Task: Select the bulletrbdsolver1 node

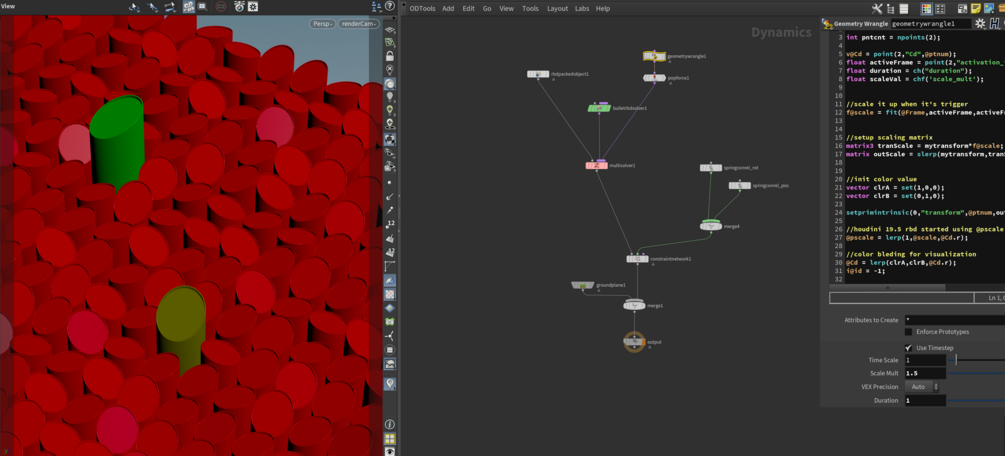Action: click(x=599, y=108)
